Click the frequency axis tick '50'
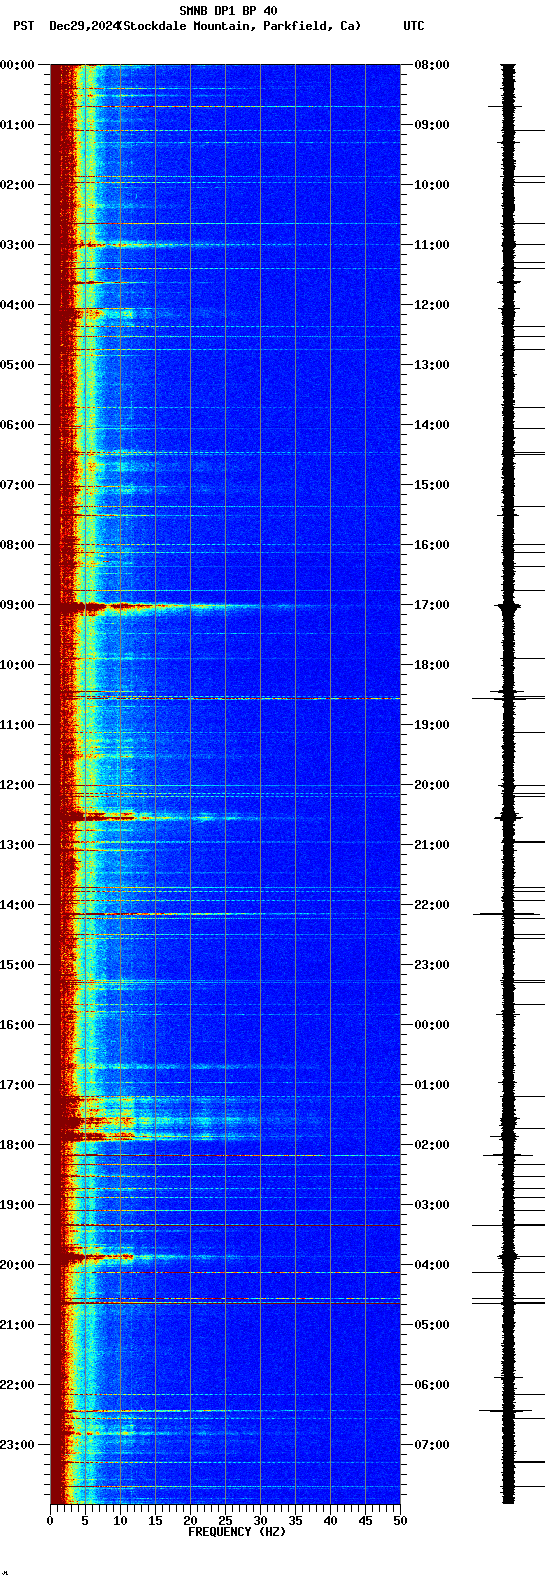Image resolution: width=552 pixels, height=1584 pixels. 400,1520
